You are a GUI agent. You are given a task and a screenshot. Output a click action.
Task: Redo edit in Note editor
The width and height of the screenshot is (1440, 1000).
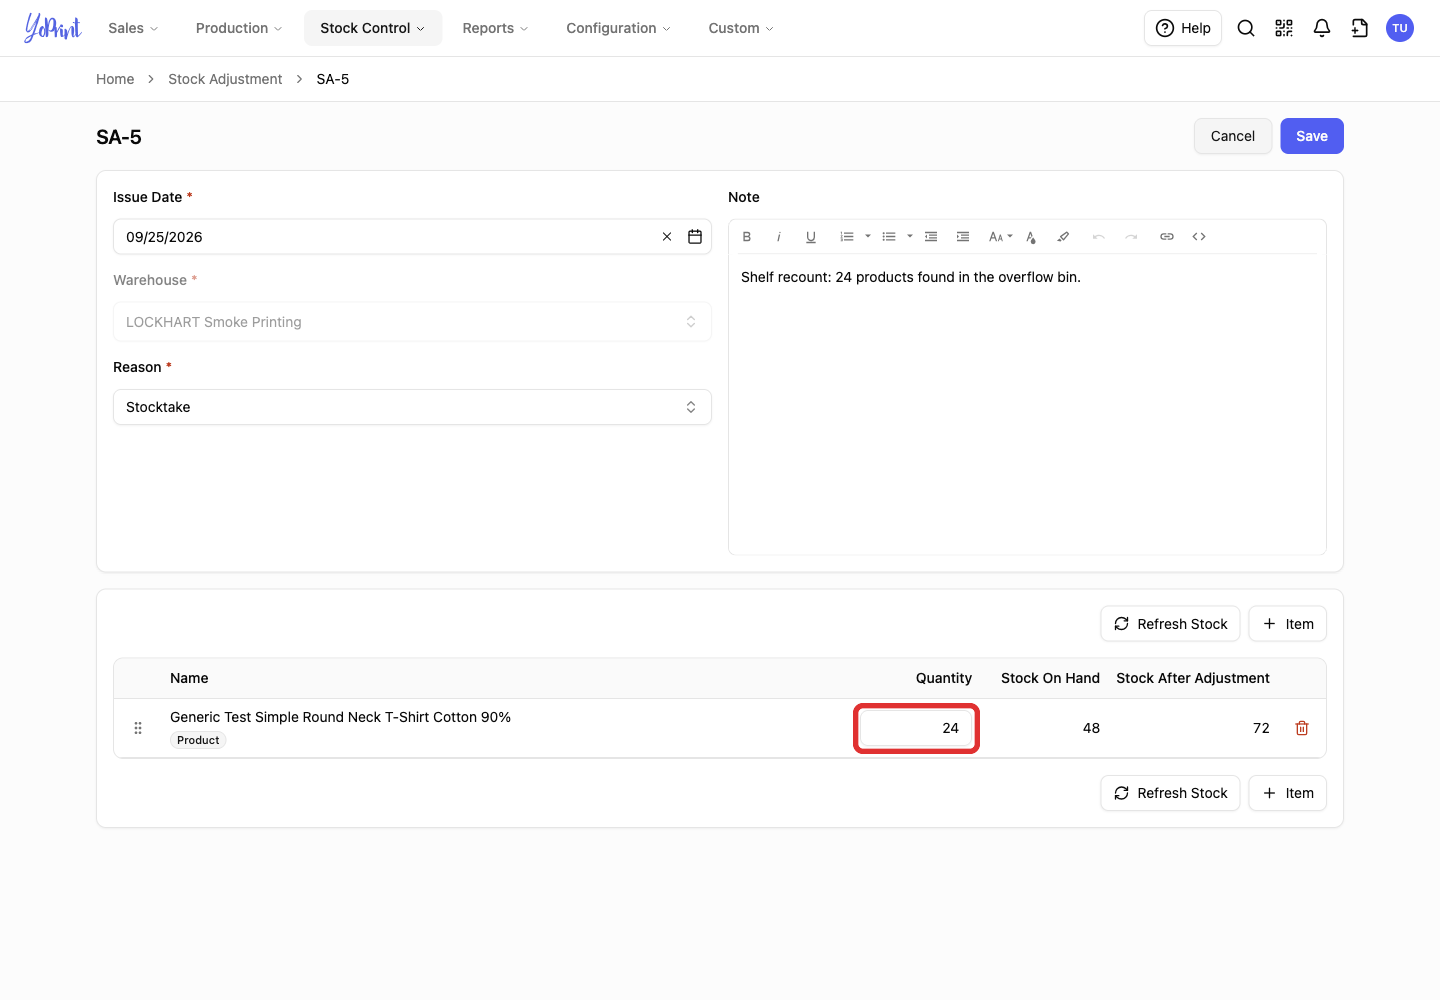[x=1131, y=237]
